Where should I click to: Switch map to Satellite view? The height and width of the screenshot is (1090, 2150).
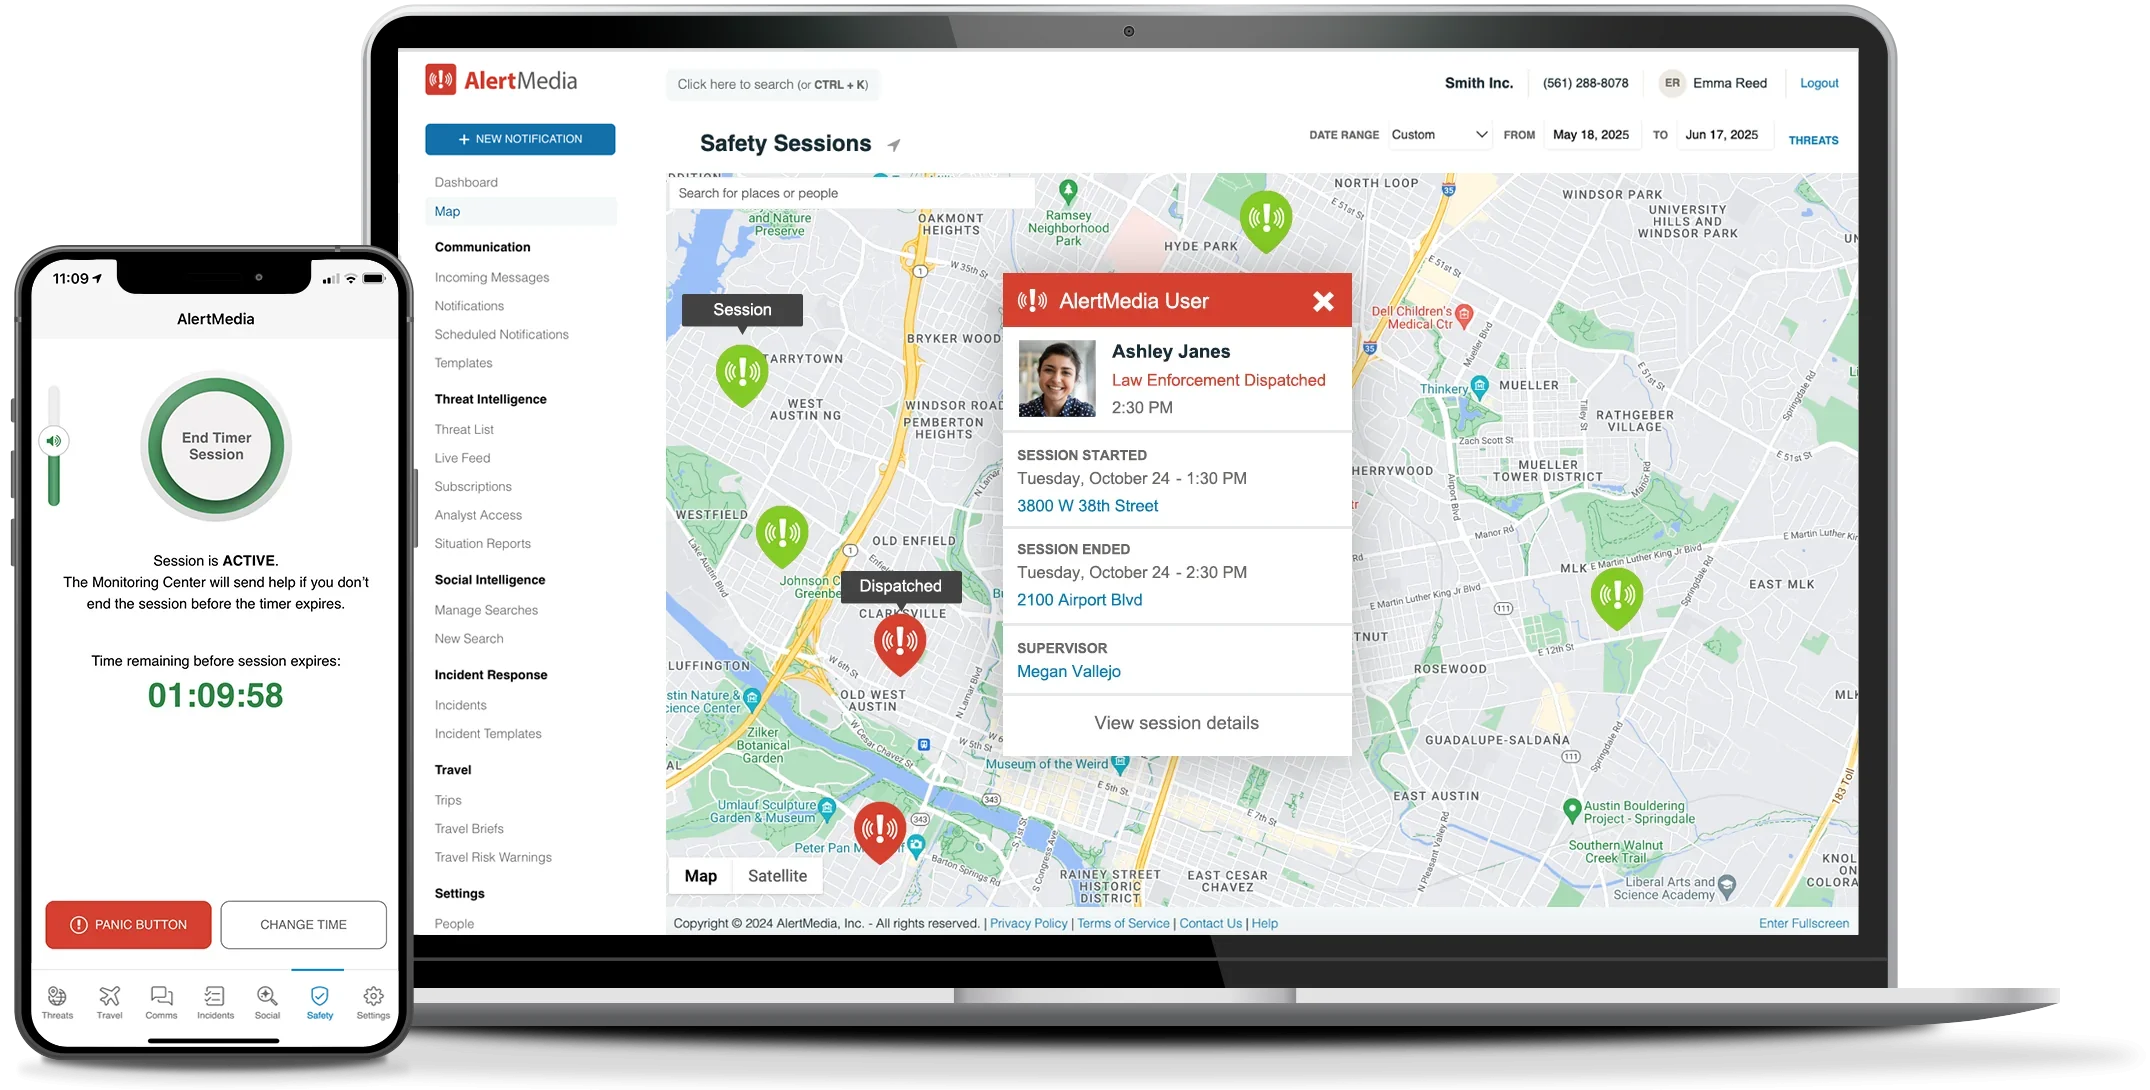click(x=777, y=876)
